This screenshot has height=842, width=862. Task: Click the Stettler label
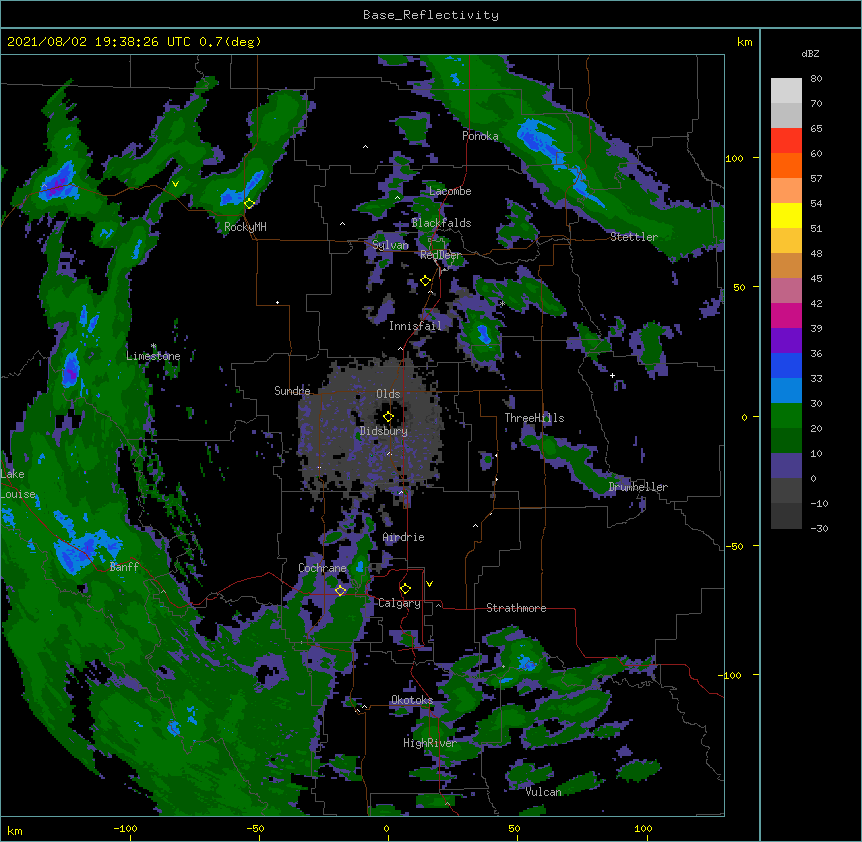coord(634,237)
